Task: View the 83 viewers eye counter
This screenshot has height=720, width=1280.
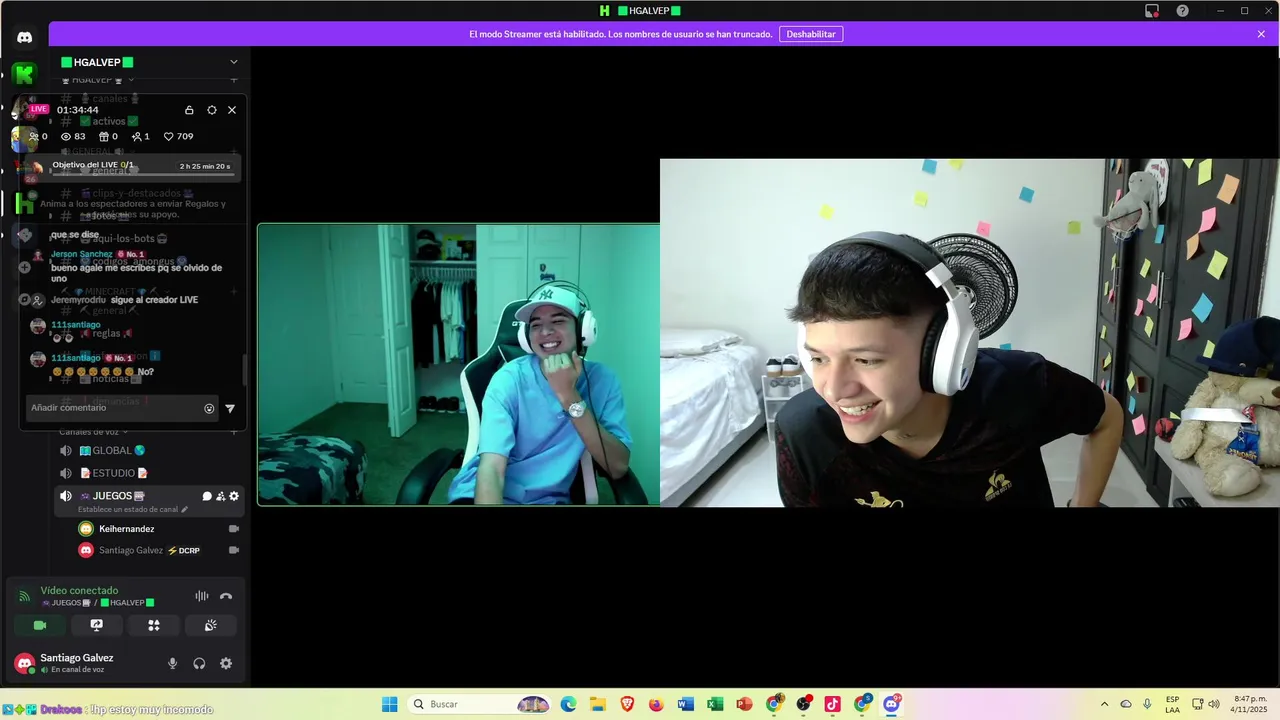Action: click(73, 137)
